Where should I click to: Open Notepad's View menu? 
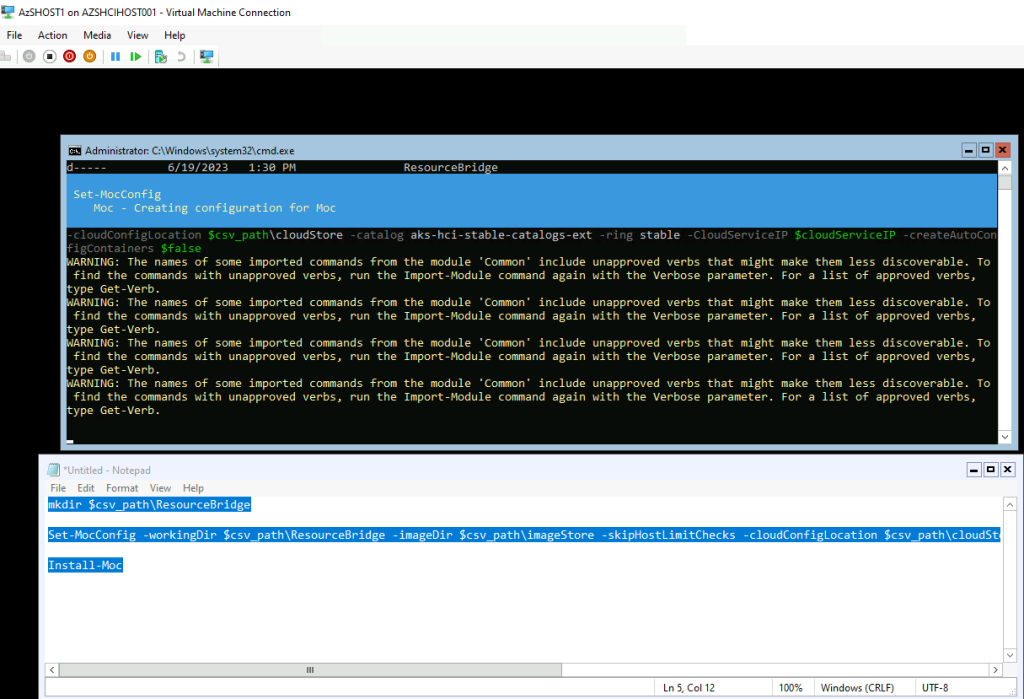click(x=160, y=488)
